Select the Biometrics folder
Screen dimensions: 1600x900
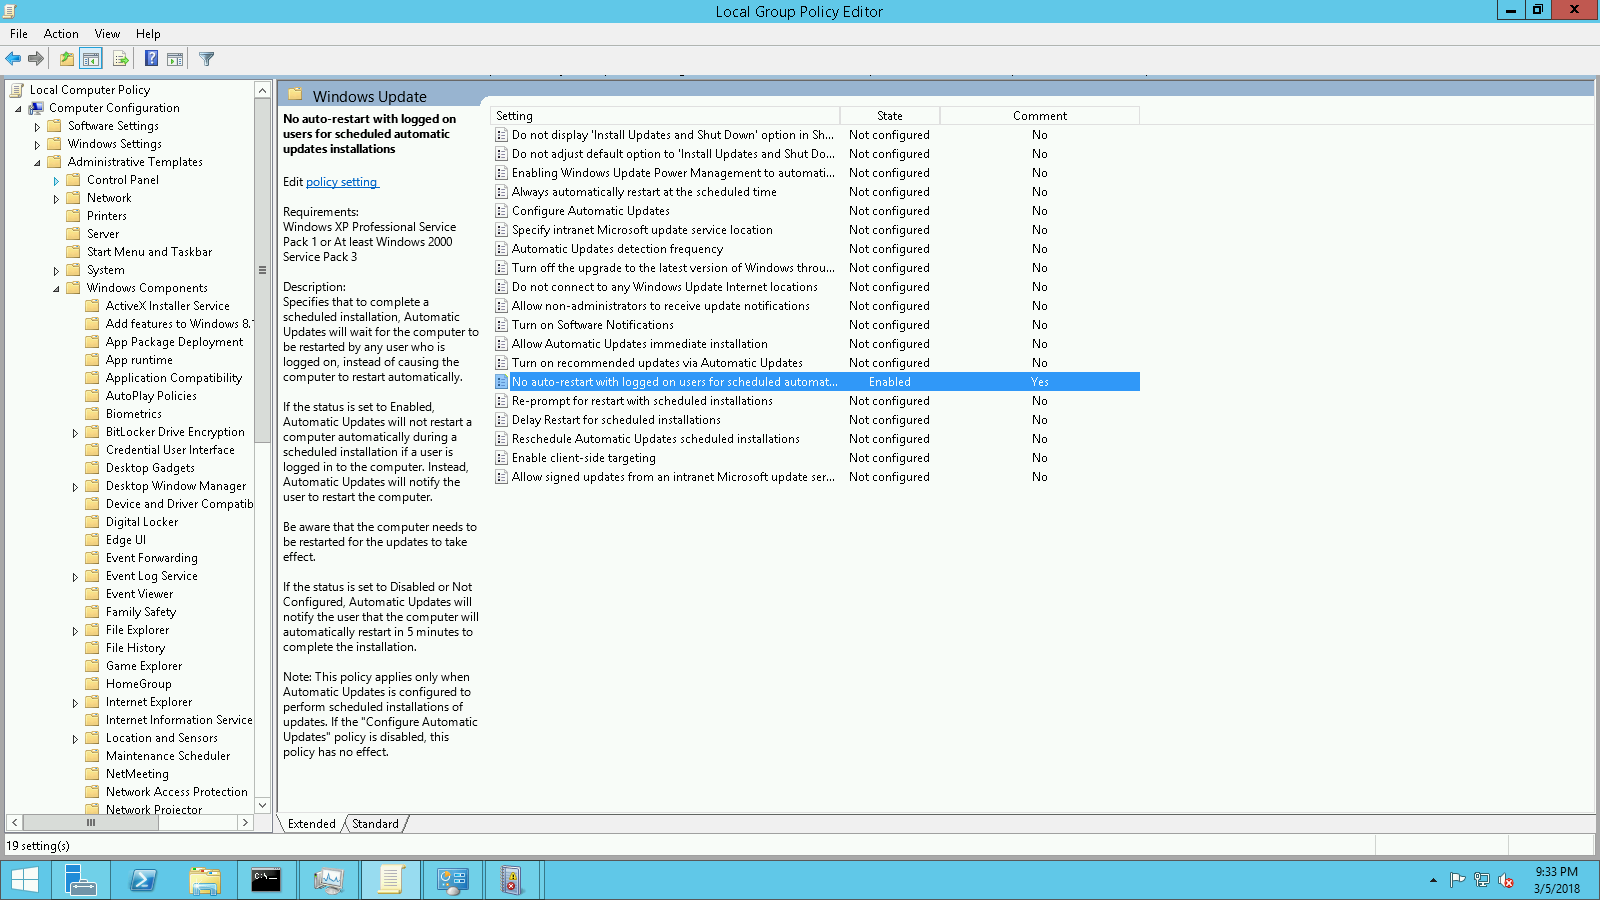[x=133, y=414]
